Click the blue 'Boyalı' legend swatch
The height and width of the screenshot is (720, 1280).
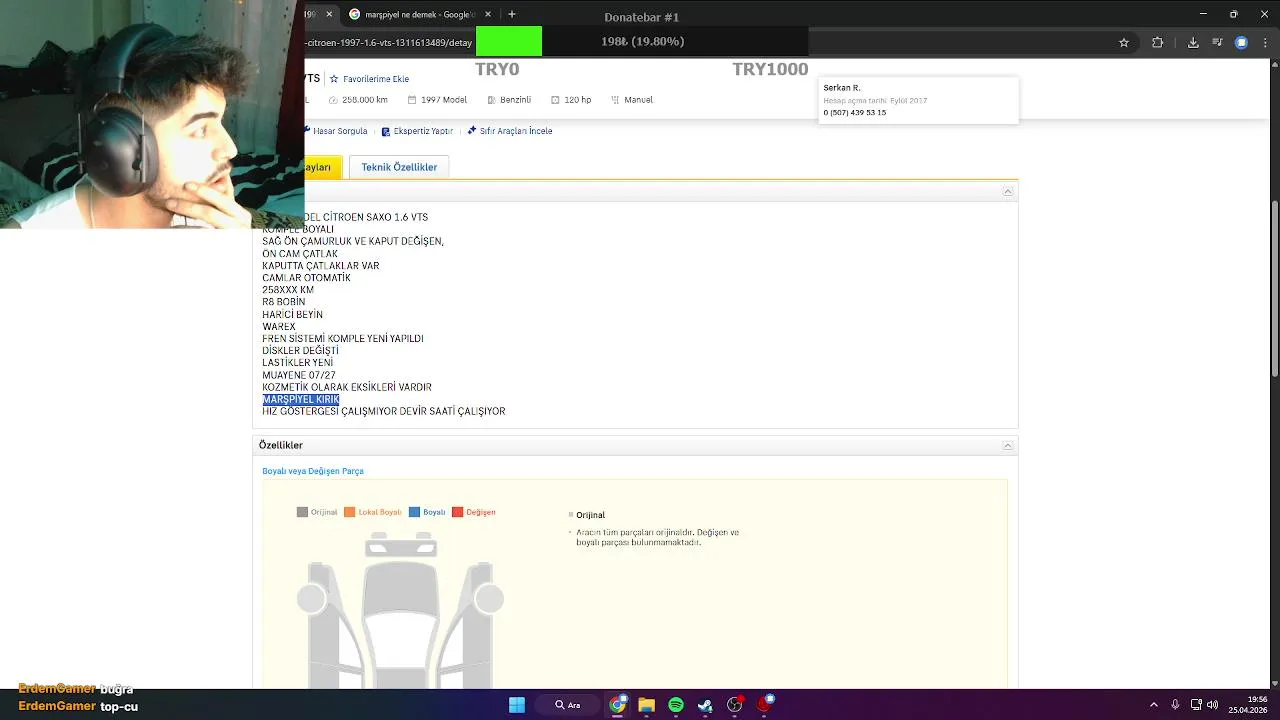pyautogui.click(x=414, y=512)
